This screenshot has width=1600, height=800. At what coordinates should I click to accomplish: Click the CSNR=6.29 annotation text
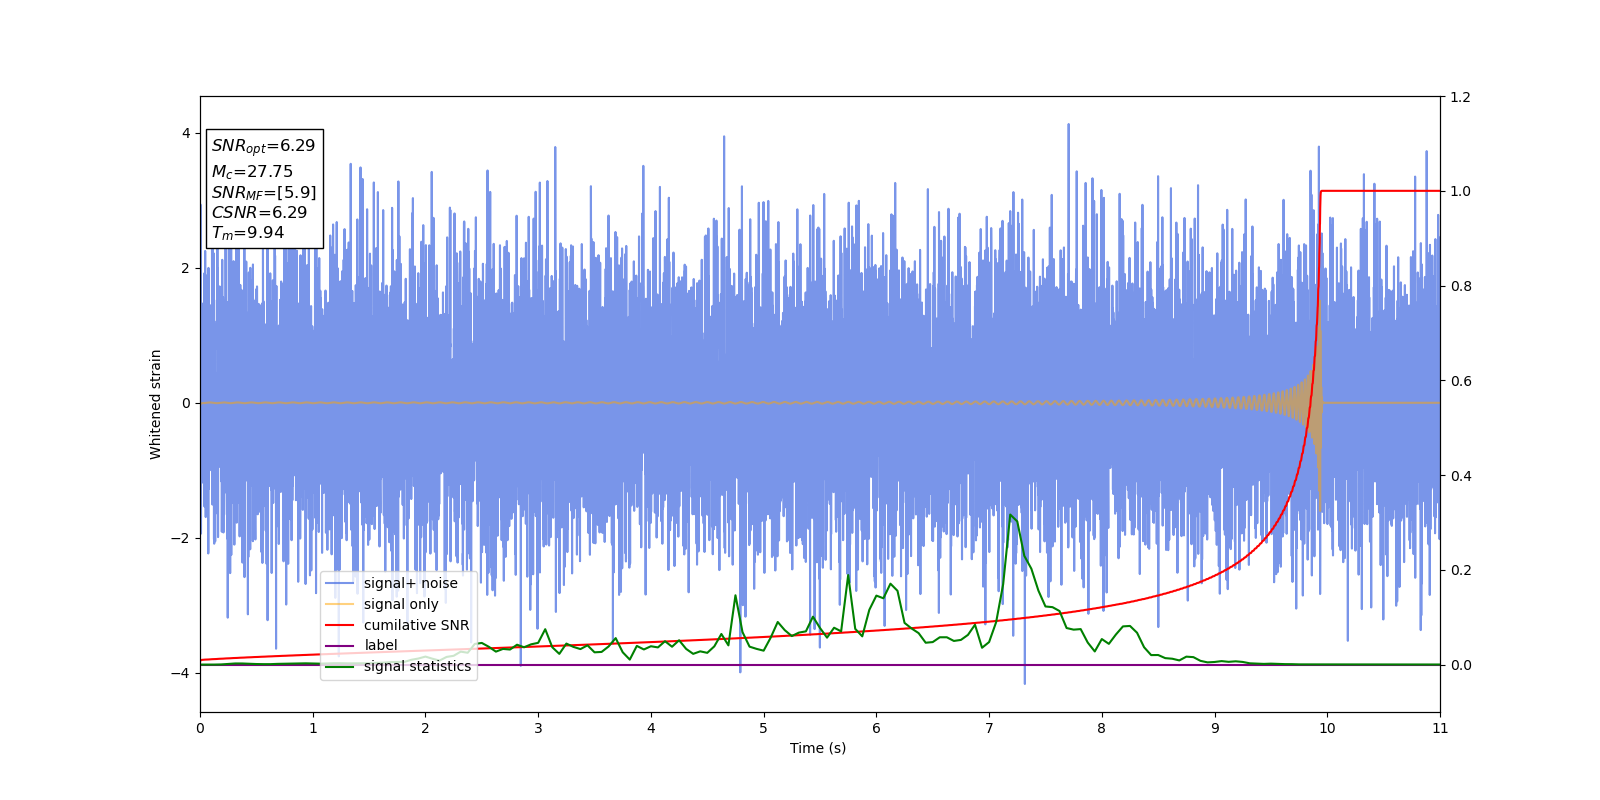(x=259, y=212)
